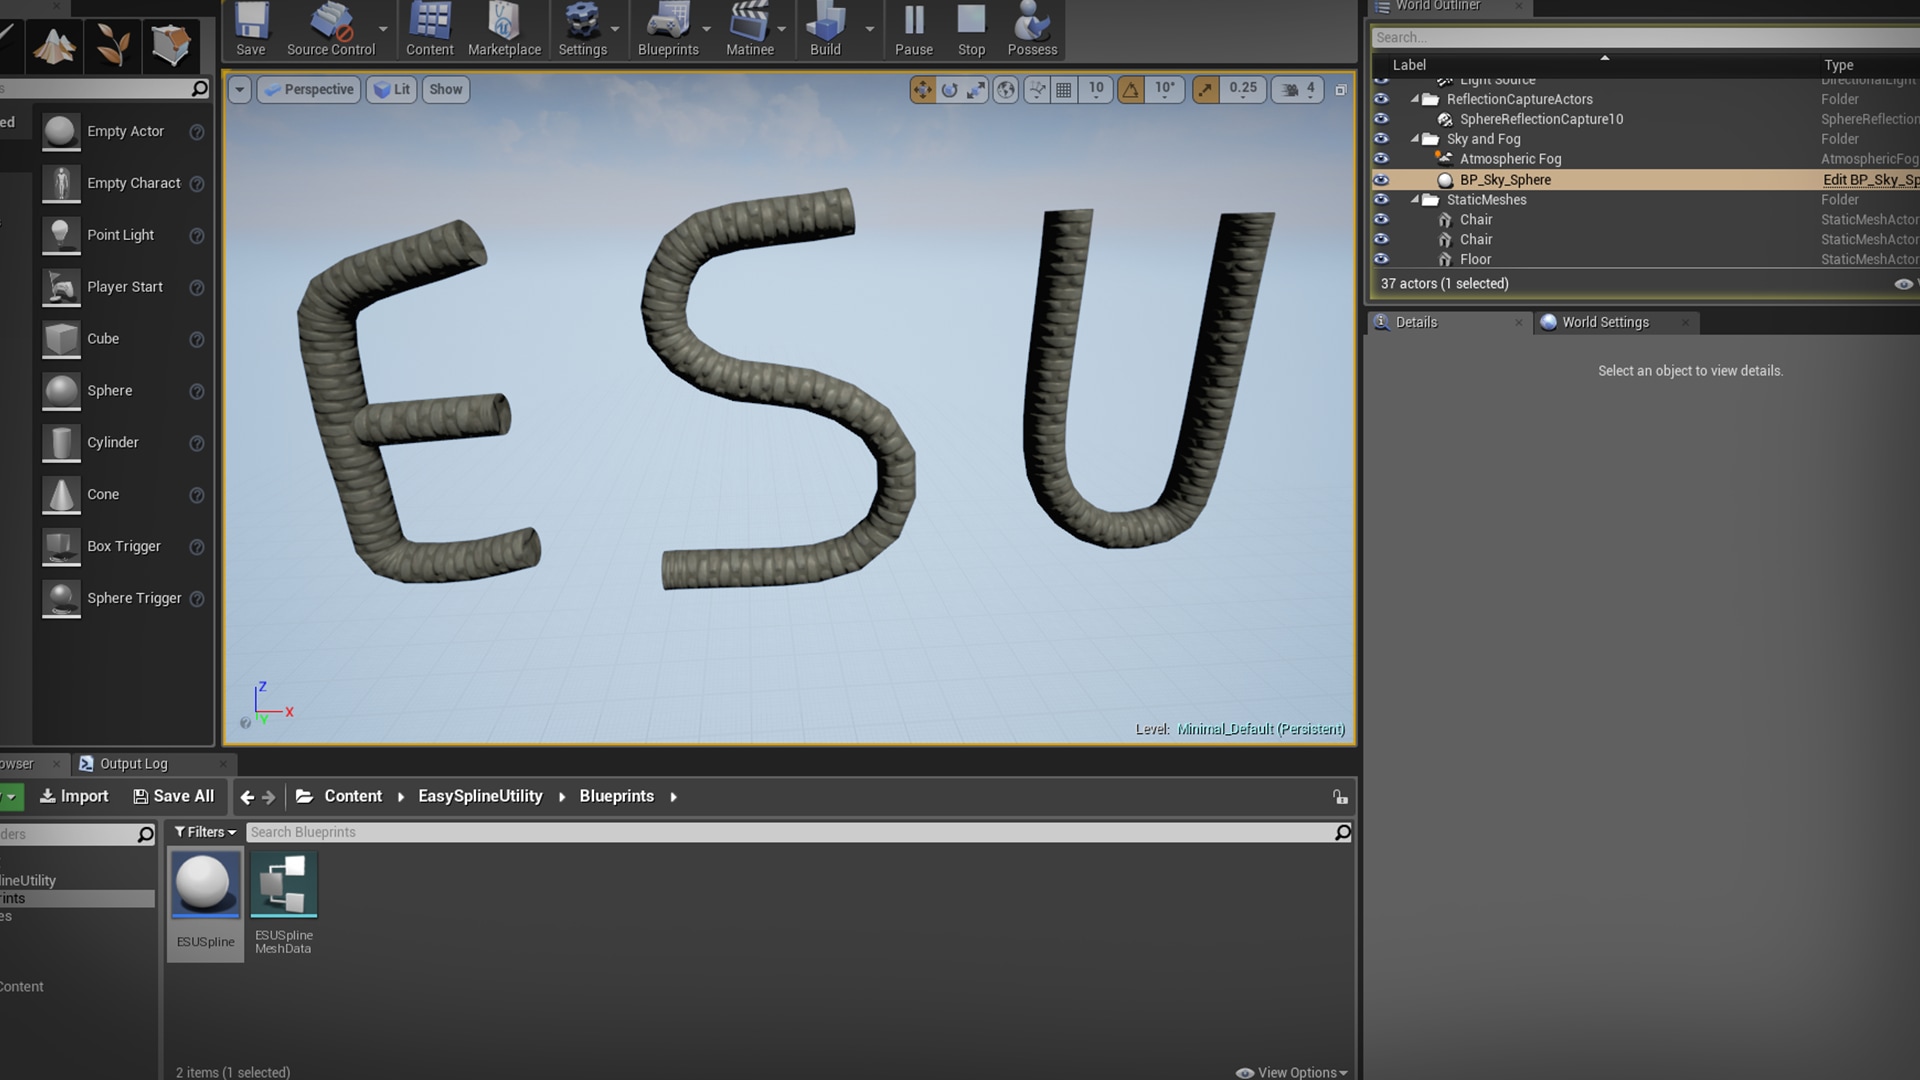This screenshot has height=1080, width=1920.
Task: Collapse the StaticMeshes folder in outliner
Action: [x=1415, y=200]
